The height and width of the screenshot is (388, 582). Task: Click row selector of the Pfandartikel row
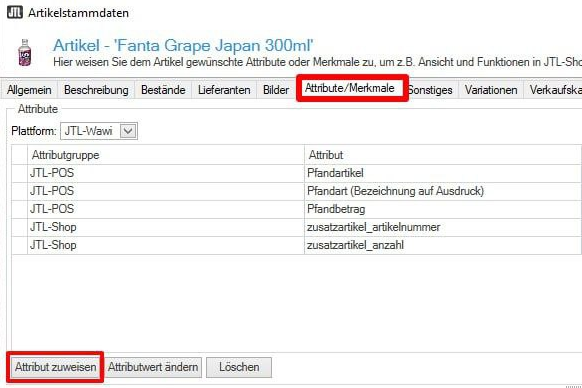pos(19,173)
